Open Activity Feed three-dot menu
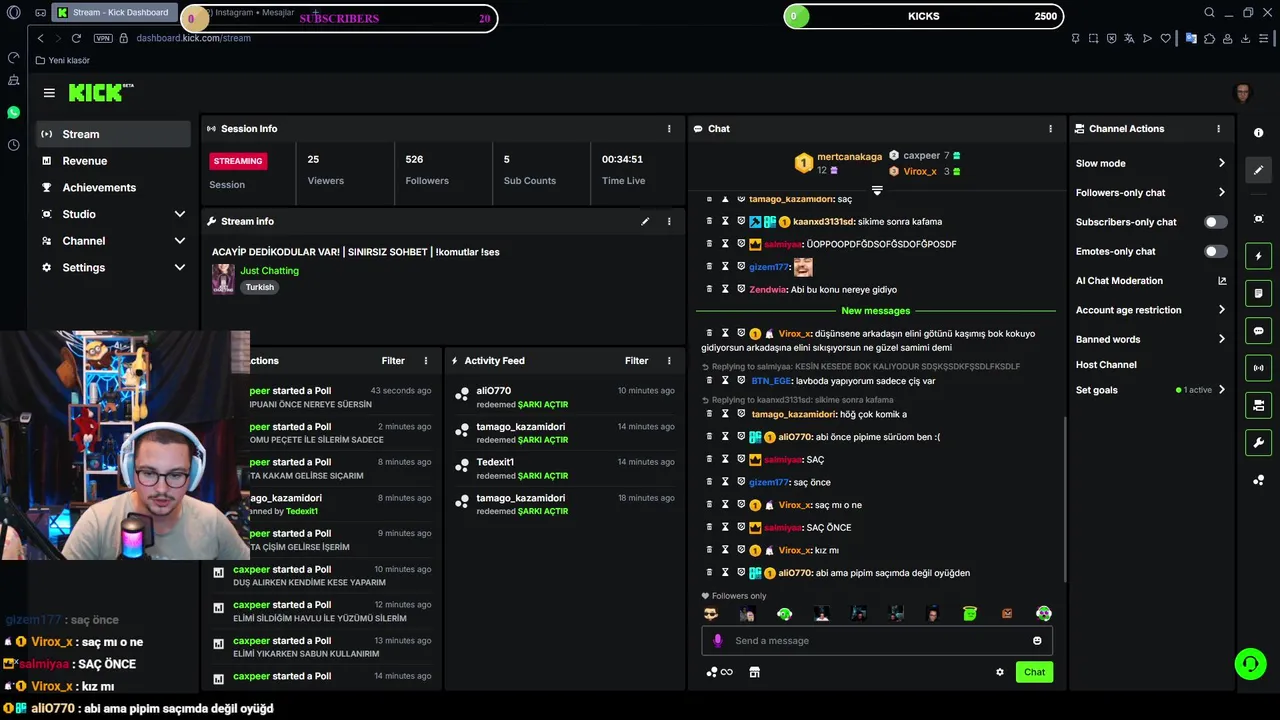 point(669,361)
